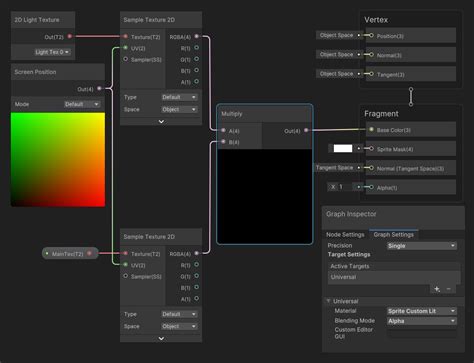This screenshot has width=474, height=363.
Task: Click the Sprite Mask(4) port in the Fragment block
Action: click(x=371, y=149)
